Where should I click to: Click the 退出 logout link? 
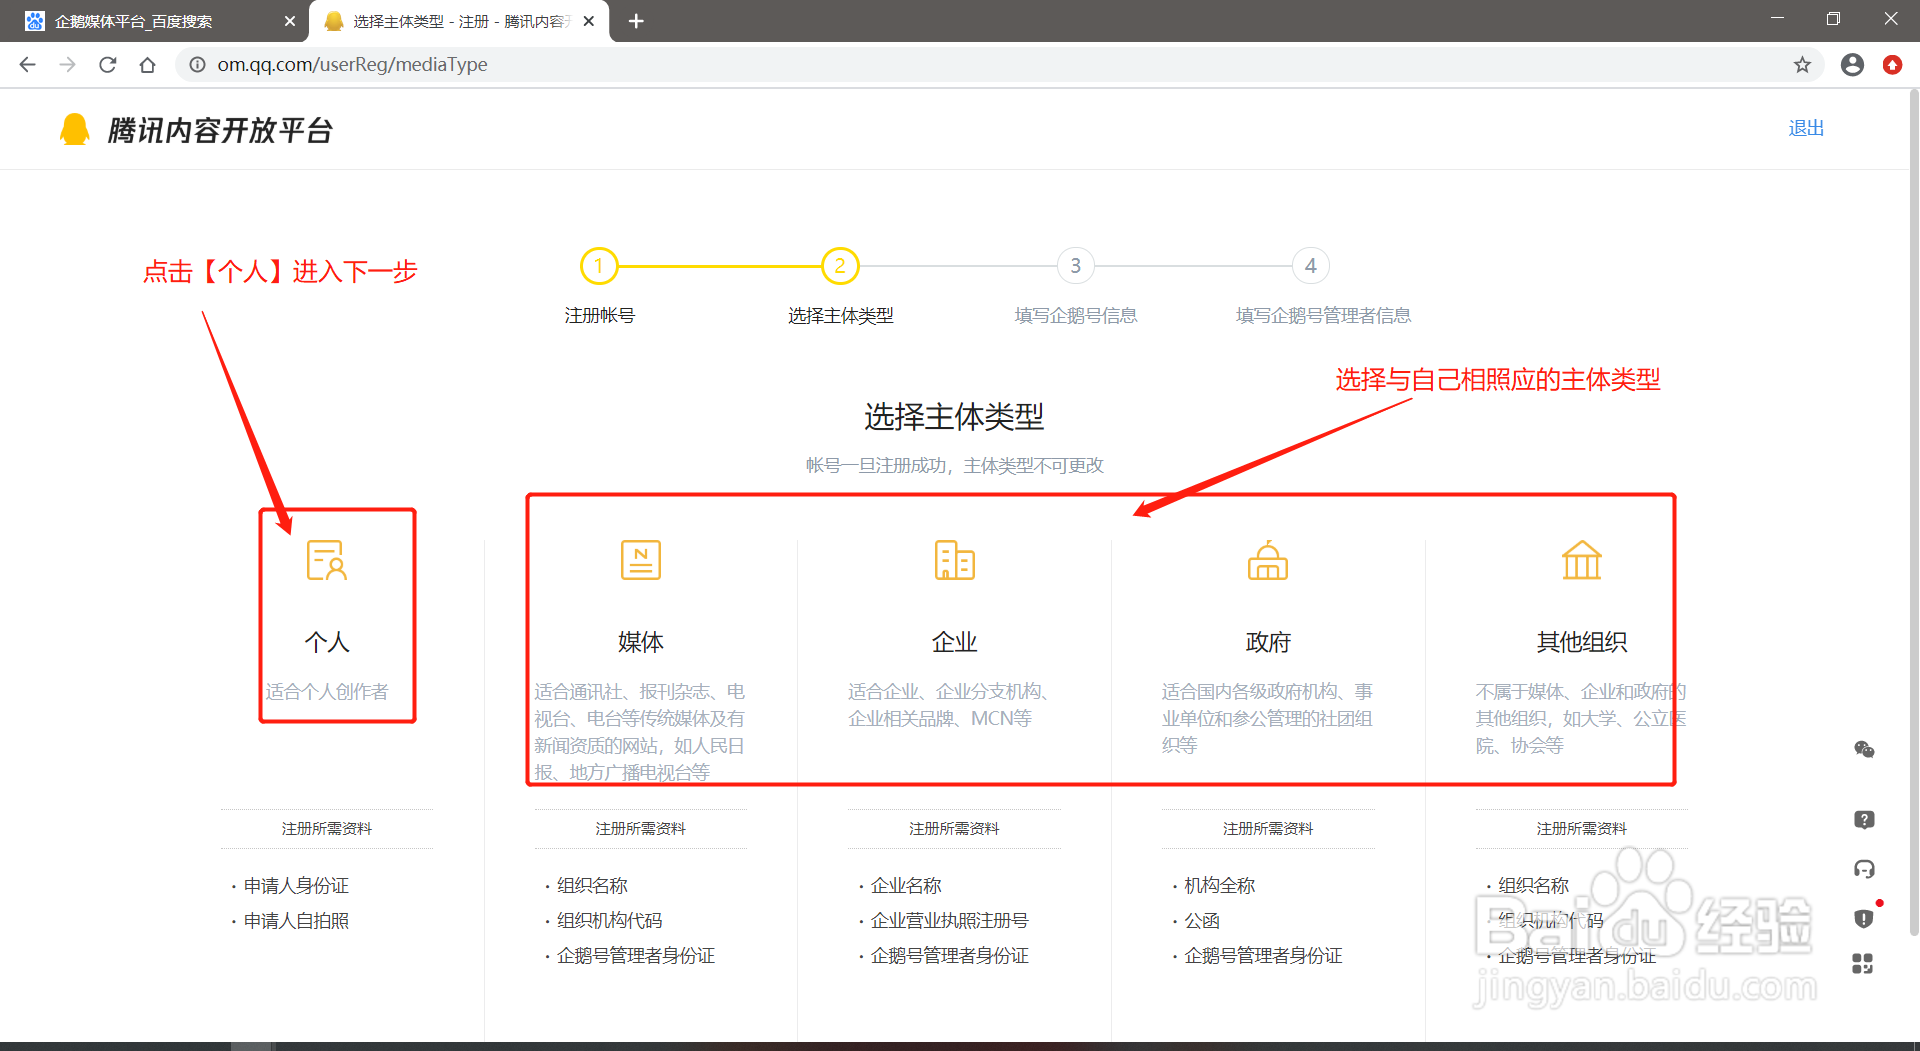[x=1806, y=128]
